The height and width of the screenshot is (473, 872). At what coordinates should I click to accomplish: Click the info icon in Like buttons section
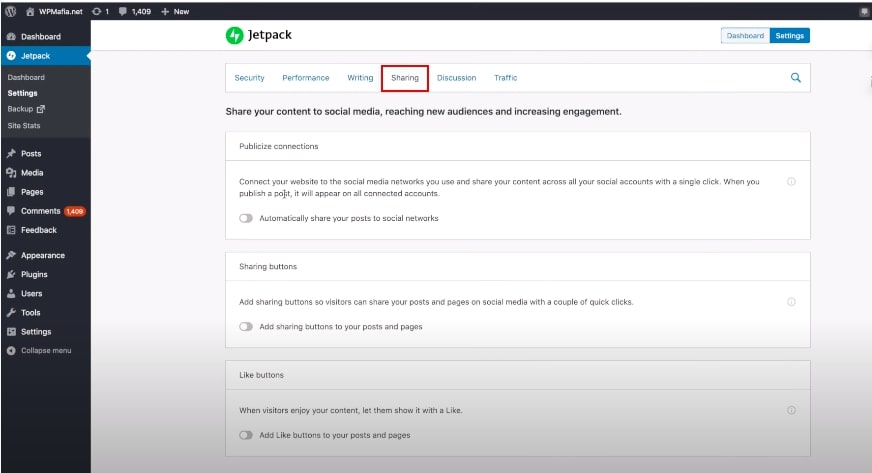tap(791, 410)
